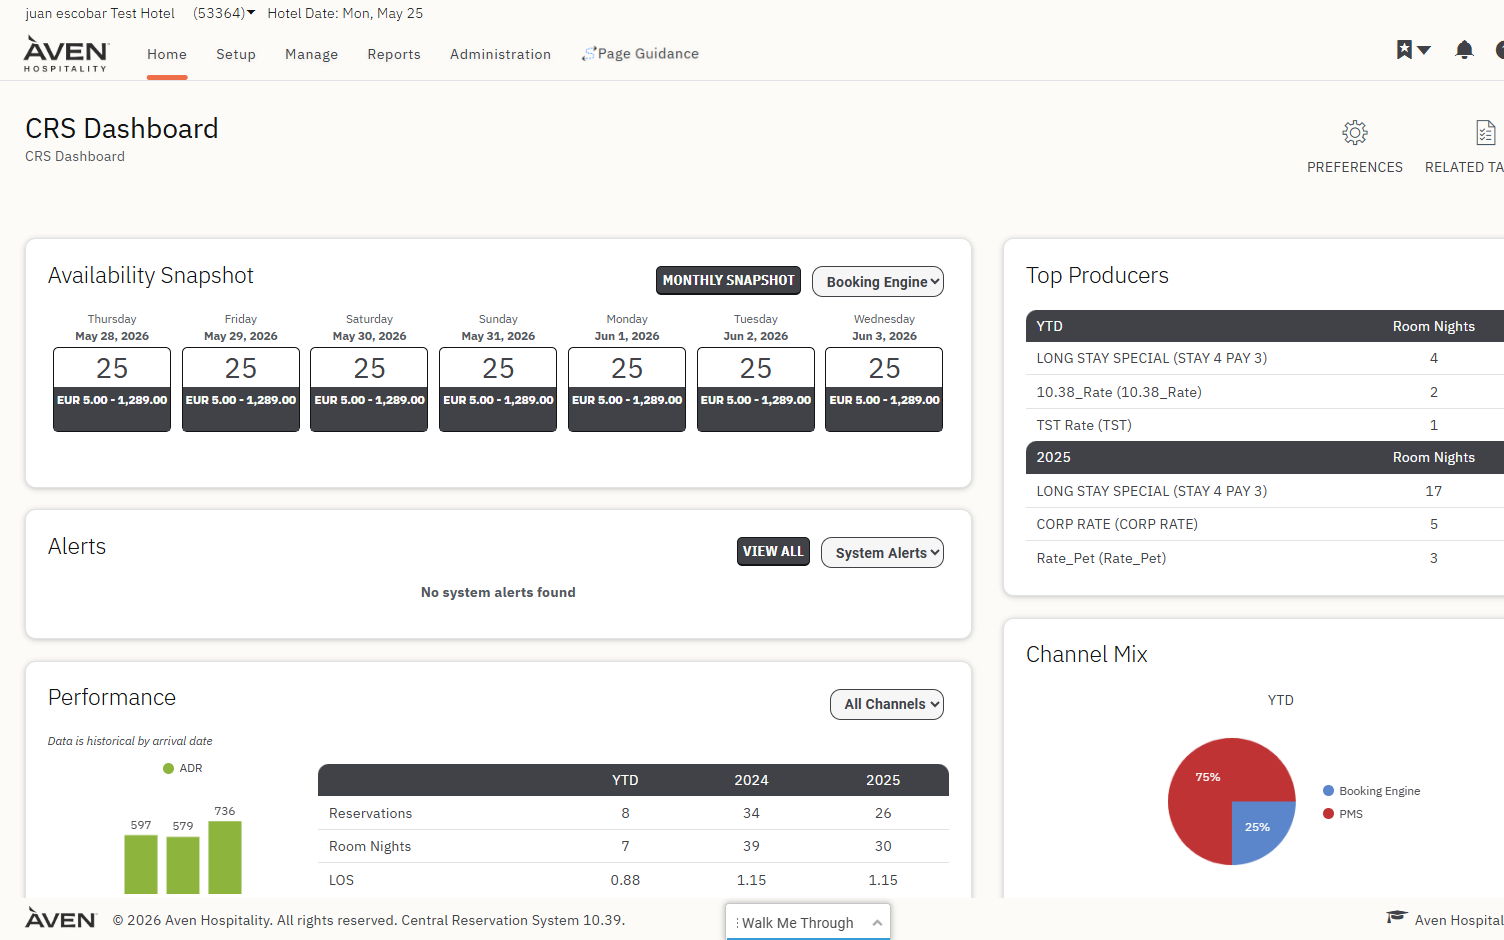Open the Reports menu
Screen dimensions: 1504x940
coord(394,54)
